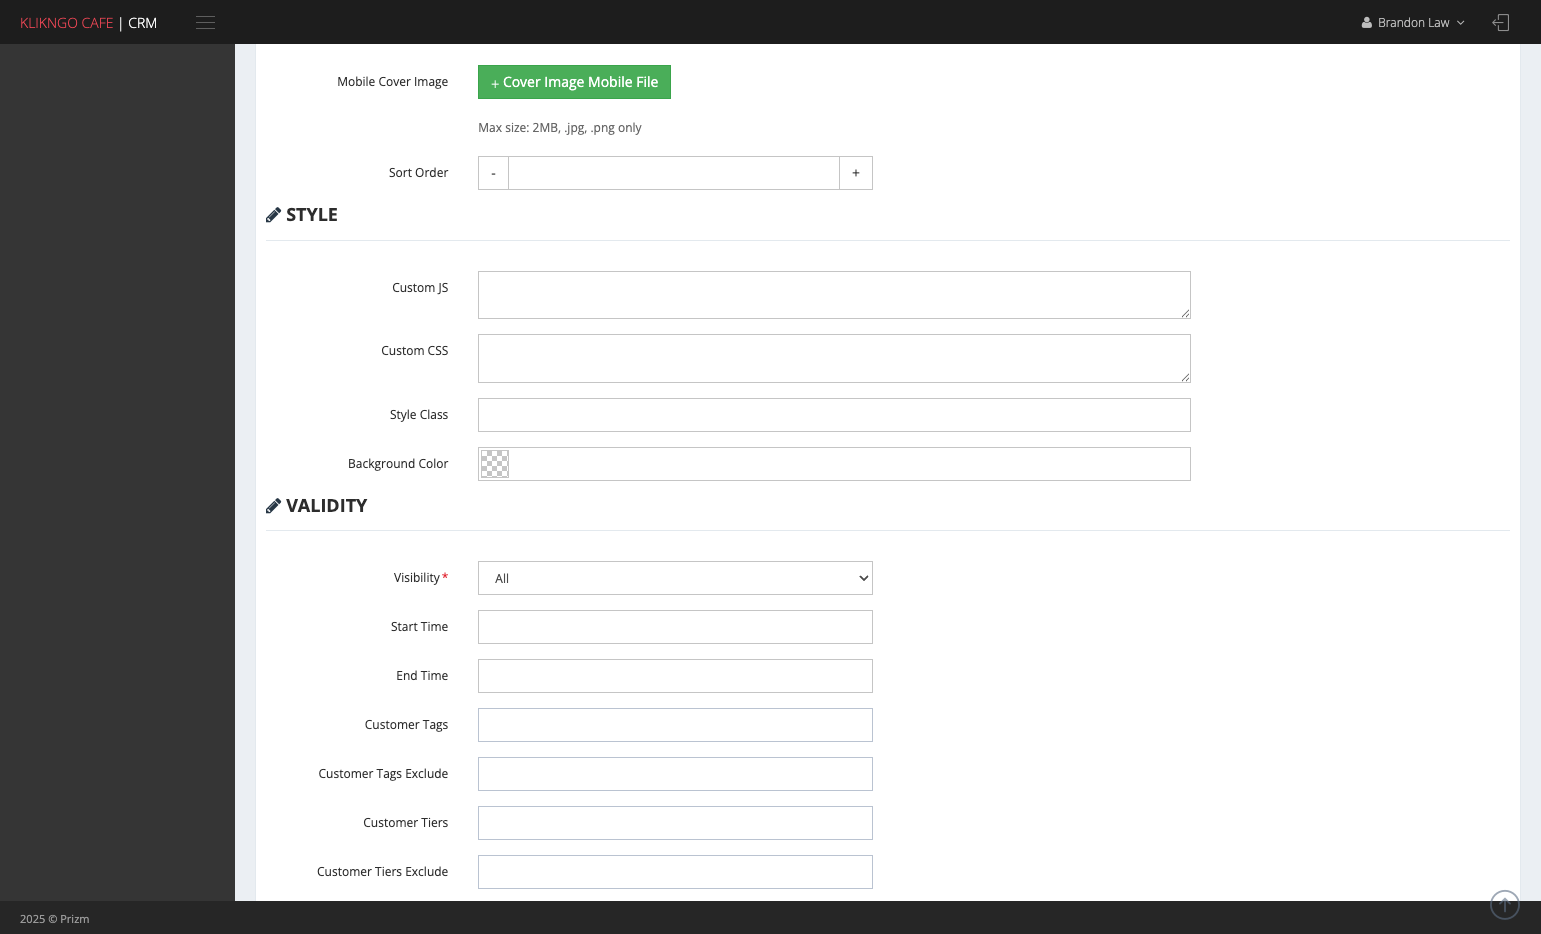Focus the Customer Tiers input field
This screenshot has width=1541, height=934.
(x=675, y=823)
